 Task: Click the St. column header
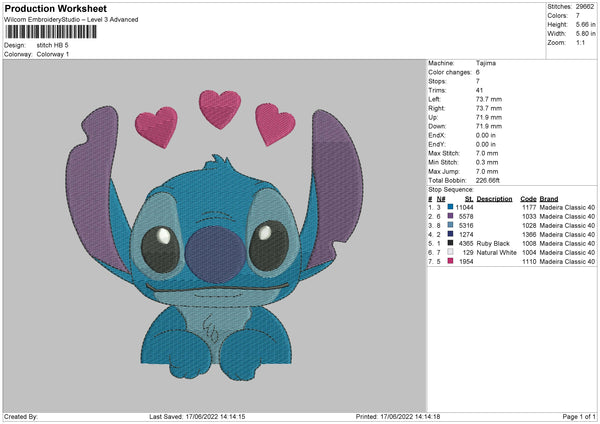(x=467, y=198)
